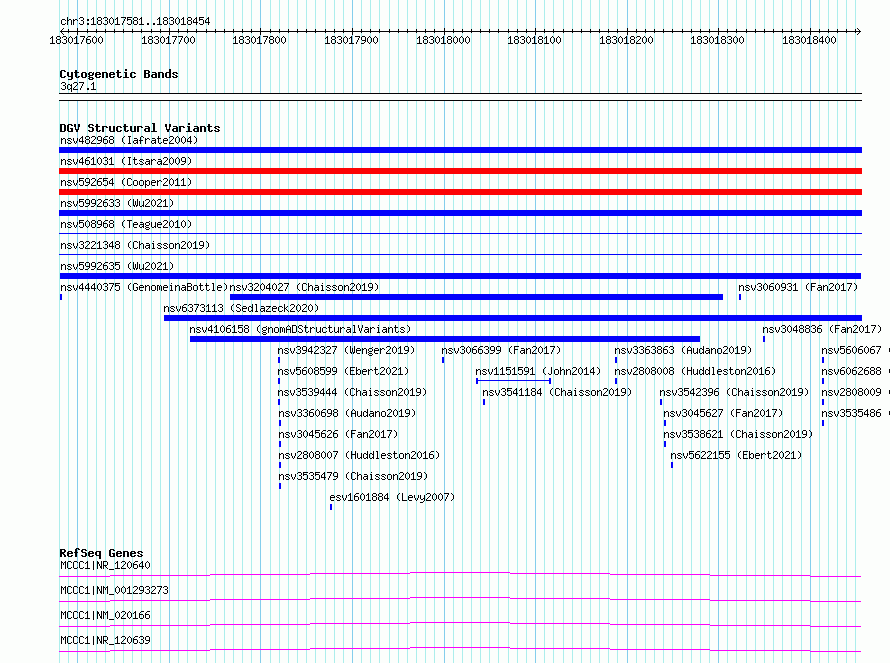Select nsv3538621 (Chaisson2019) variant
Screen dimensions: 890x663
coord(738,434)
